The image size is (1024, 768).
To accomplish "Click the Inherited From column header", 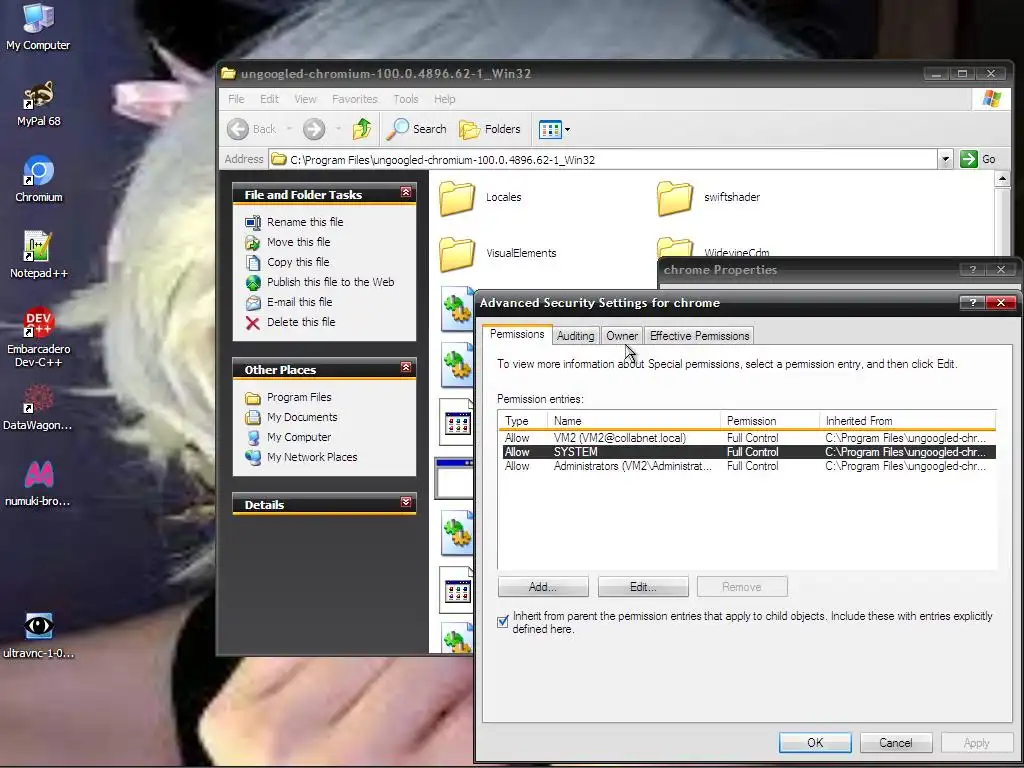I will 908,421.
